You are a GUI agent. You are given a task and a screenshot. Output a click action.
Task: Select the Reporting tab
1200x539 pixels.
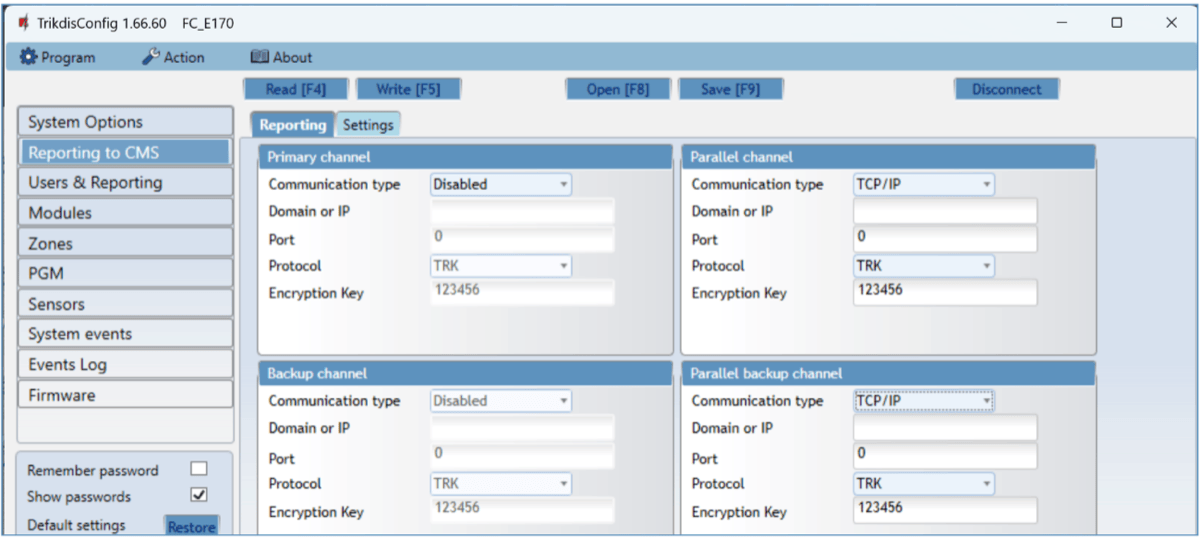click(x=292, y=125)
